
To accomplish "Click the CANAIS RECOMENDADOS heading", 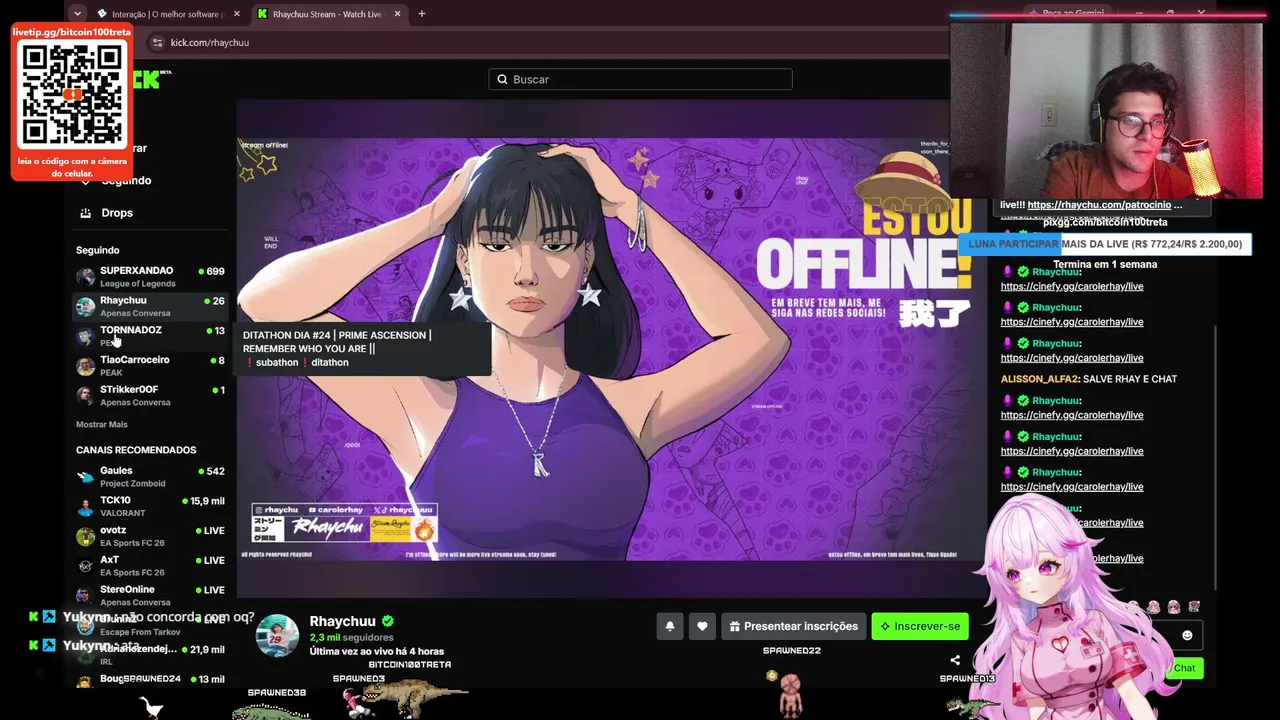I will click(x=136, y=450).
